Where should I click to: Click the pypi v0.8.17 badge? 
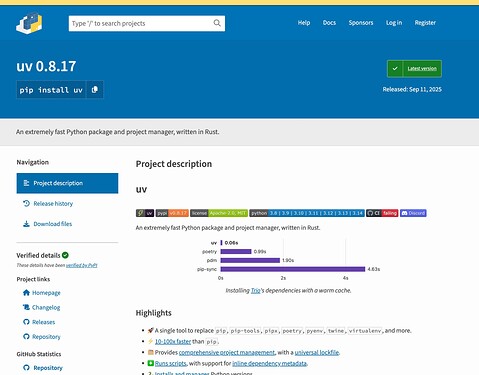click(172, 213)
